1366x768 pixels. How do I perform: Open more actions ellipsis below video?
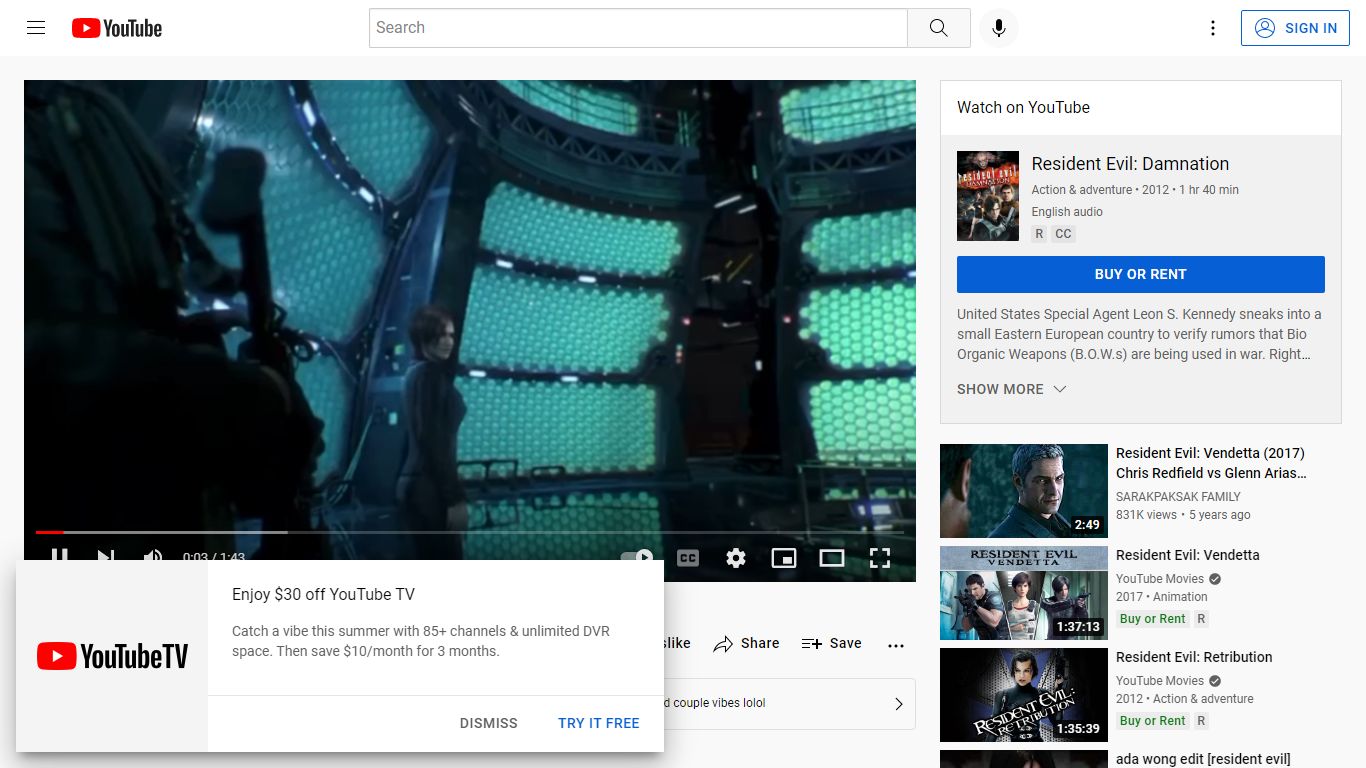coord(896,645)
